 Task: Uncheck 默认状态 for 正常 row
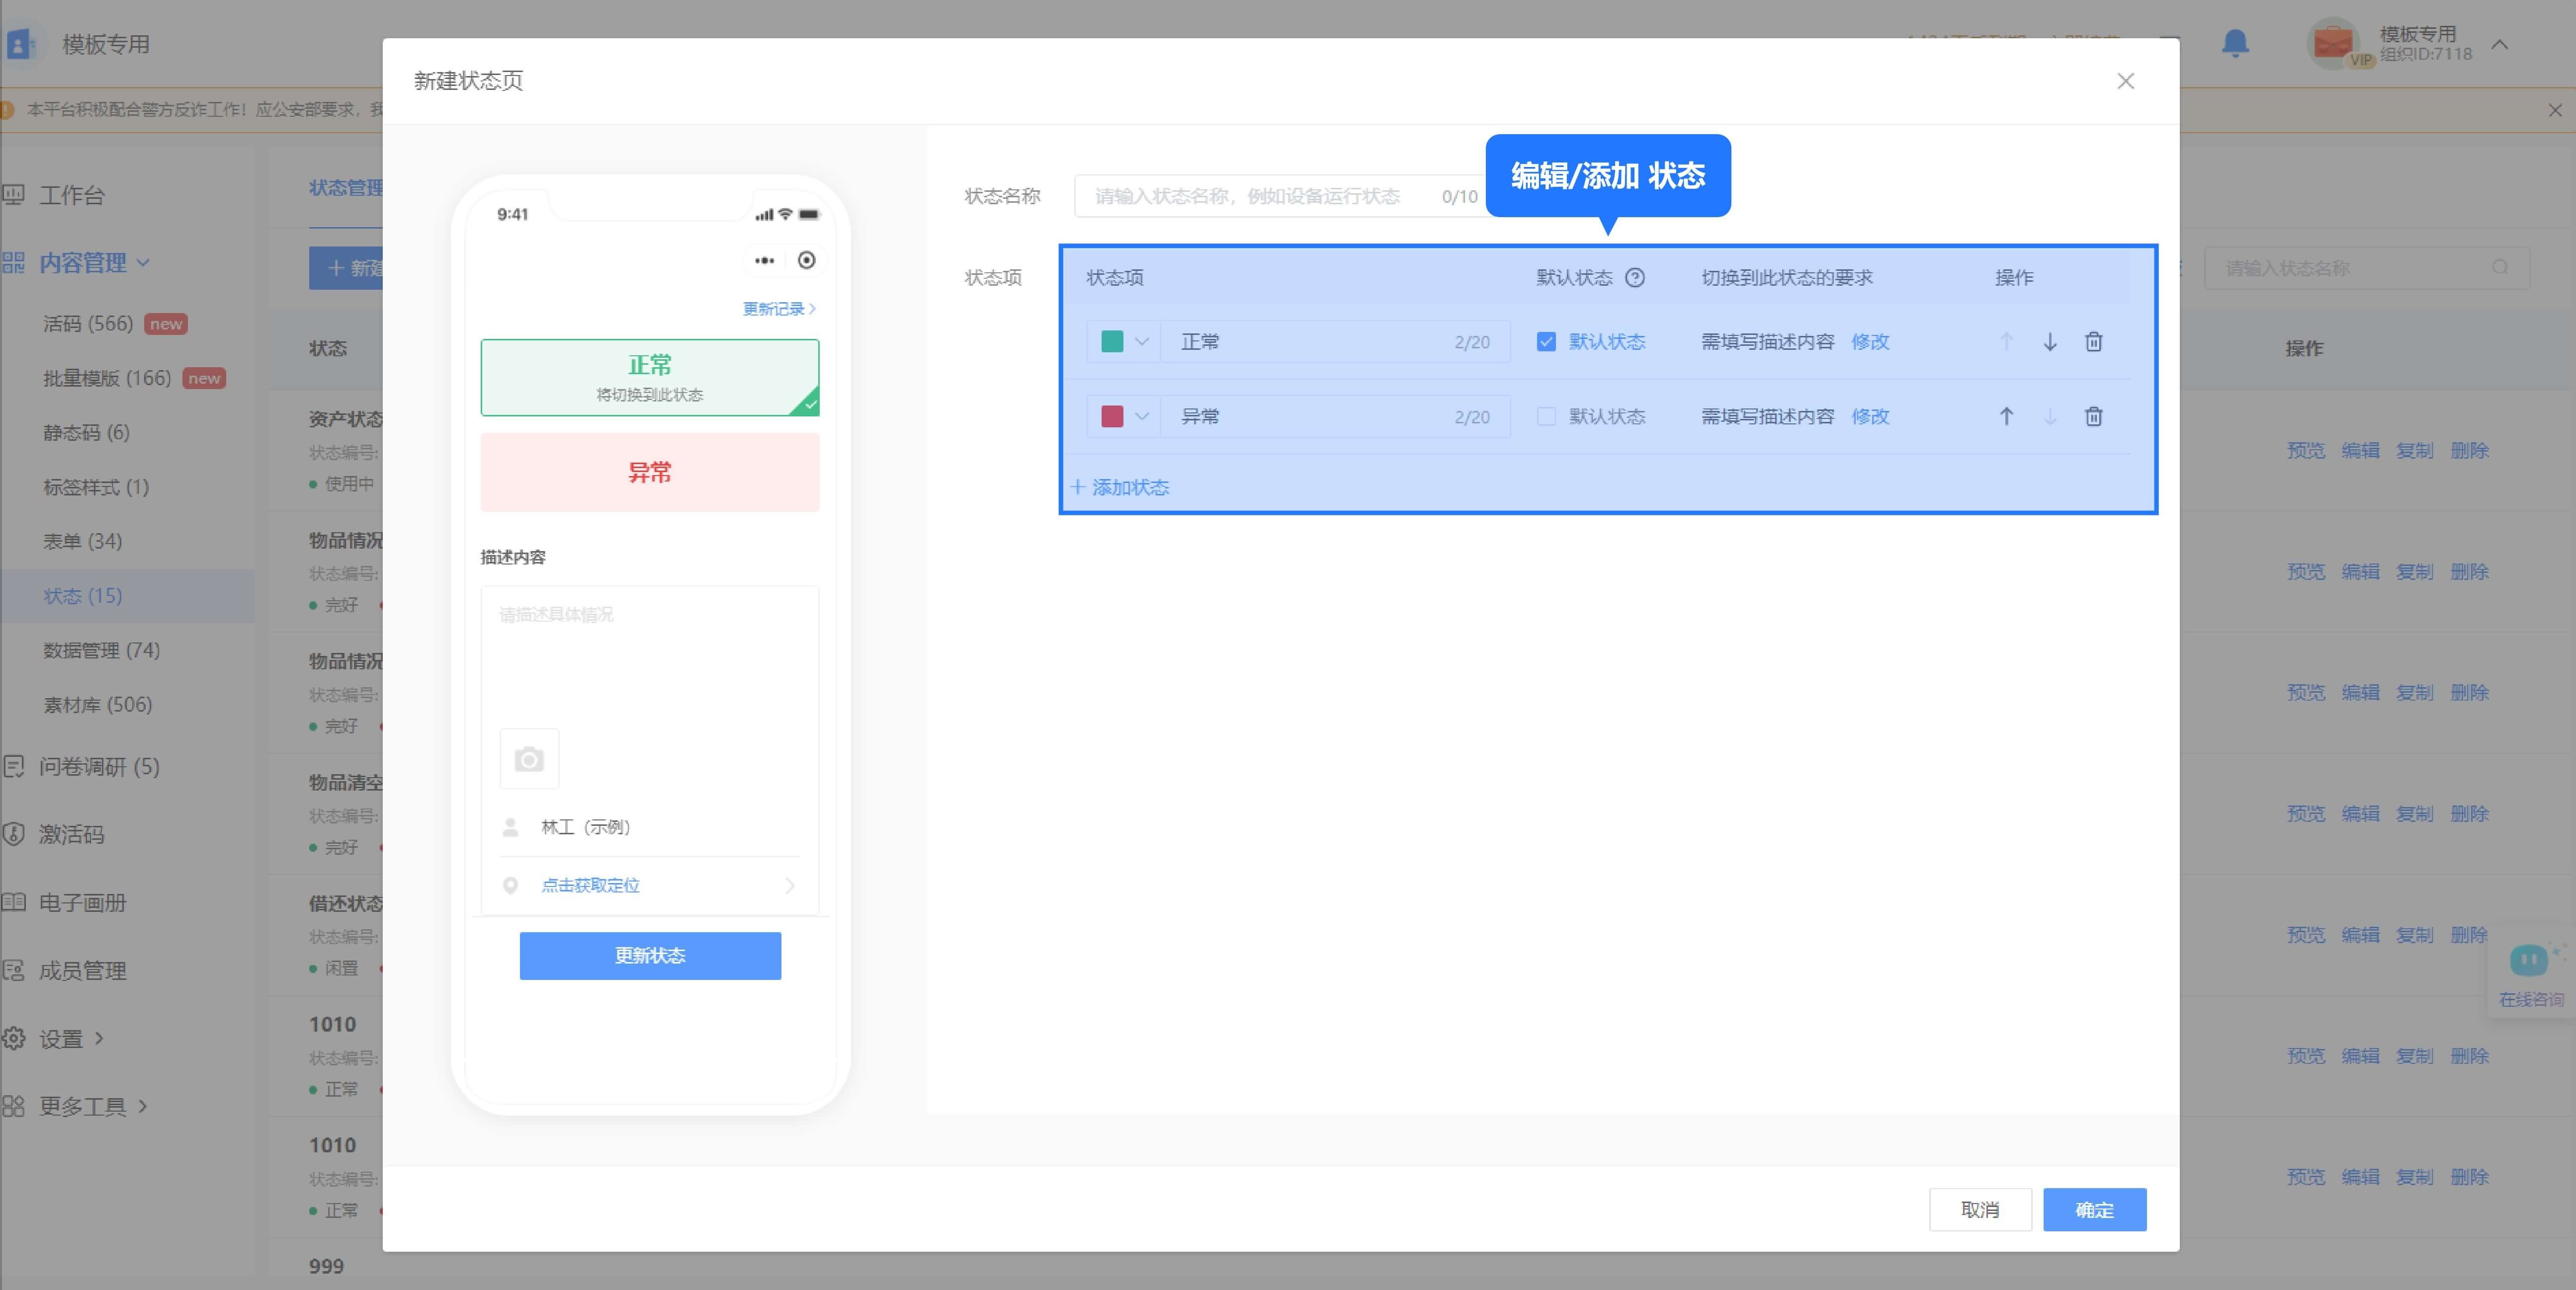point(1546,342)
